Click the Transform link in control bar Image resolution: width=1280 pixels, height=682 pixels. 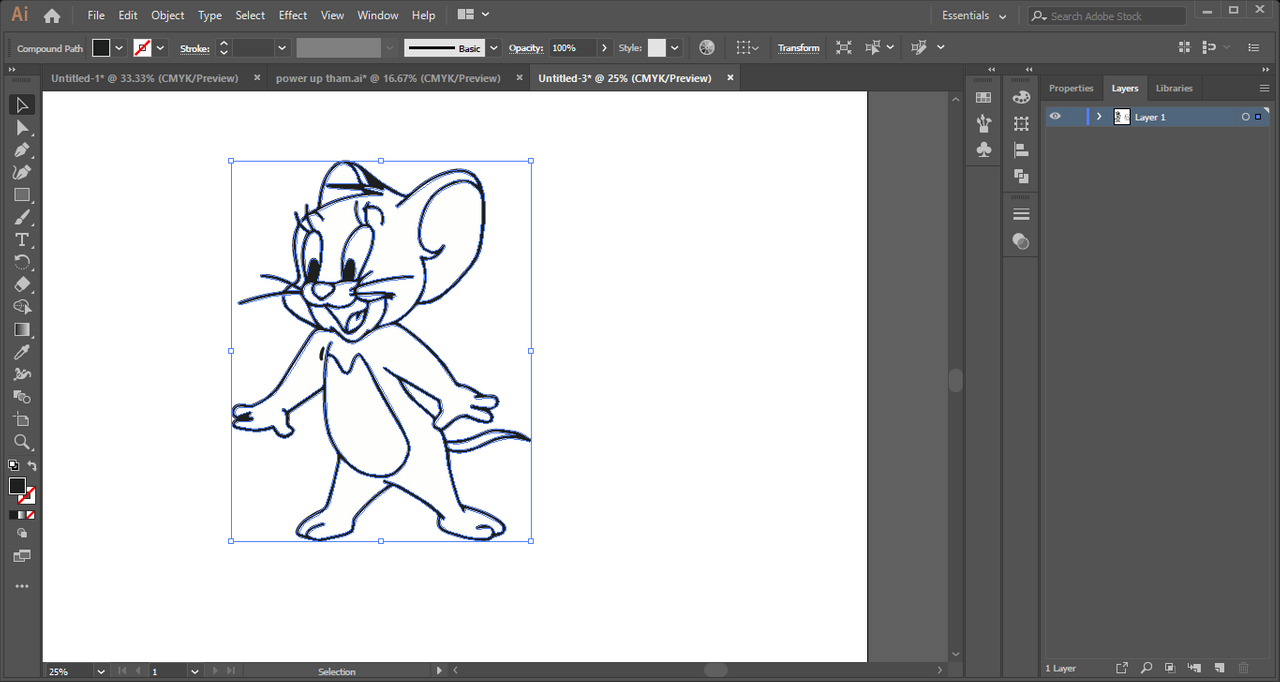pos(798,48)
